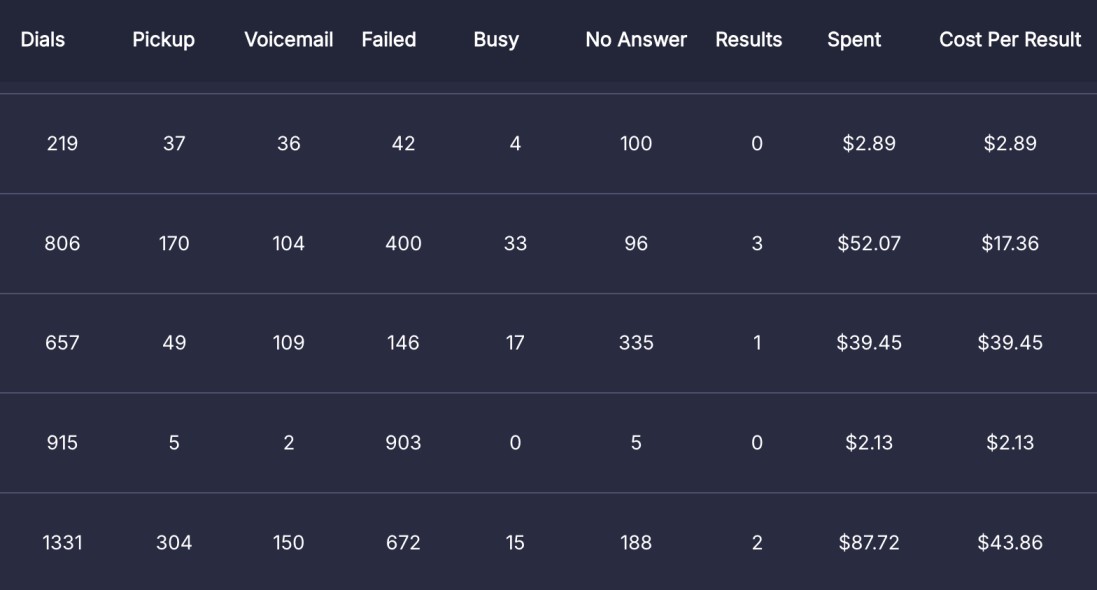Click the Busy column header
The width and height of the screenshot is (1097, 590).
496,40
